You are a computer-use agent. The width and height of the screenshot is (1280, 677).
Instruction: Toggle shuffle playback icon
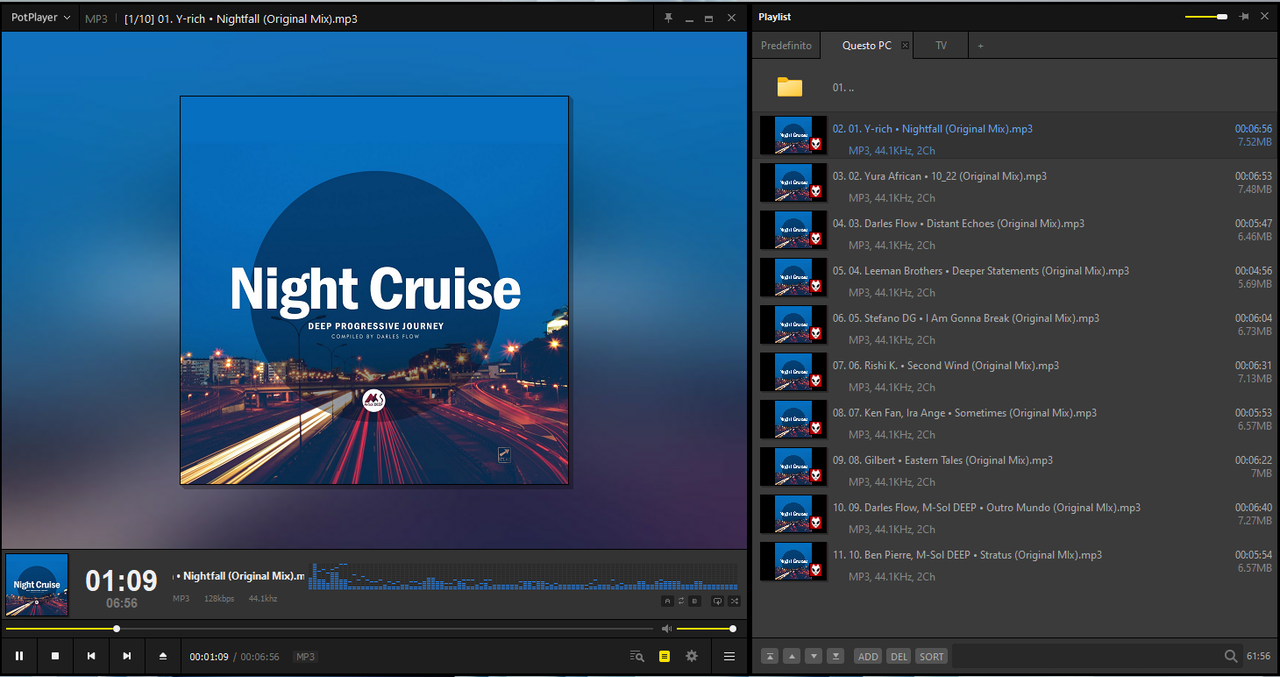pos(734,601)
